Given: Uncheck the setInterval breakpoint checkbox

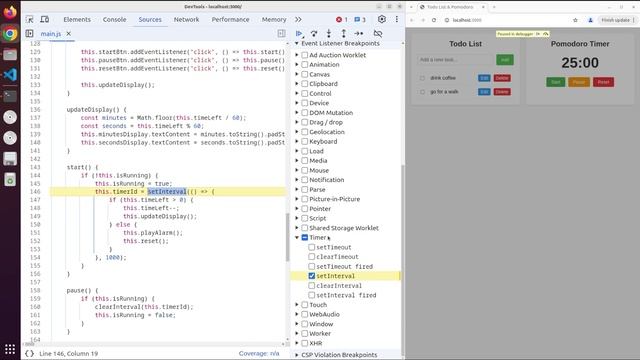Looking at the screenshot, I should point(311,276).
